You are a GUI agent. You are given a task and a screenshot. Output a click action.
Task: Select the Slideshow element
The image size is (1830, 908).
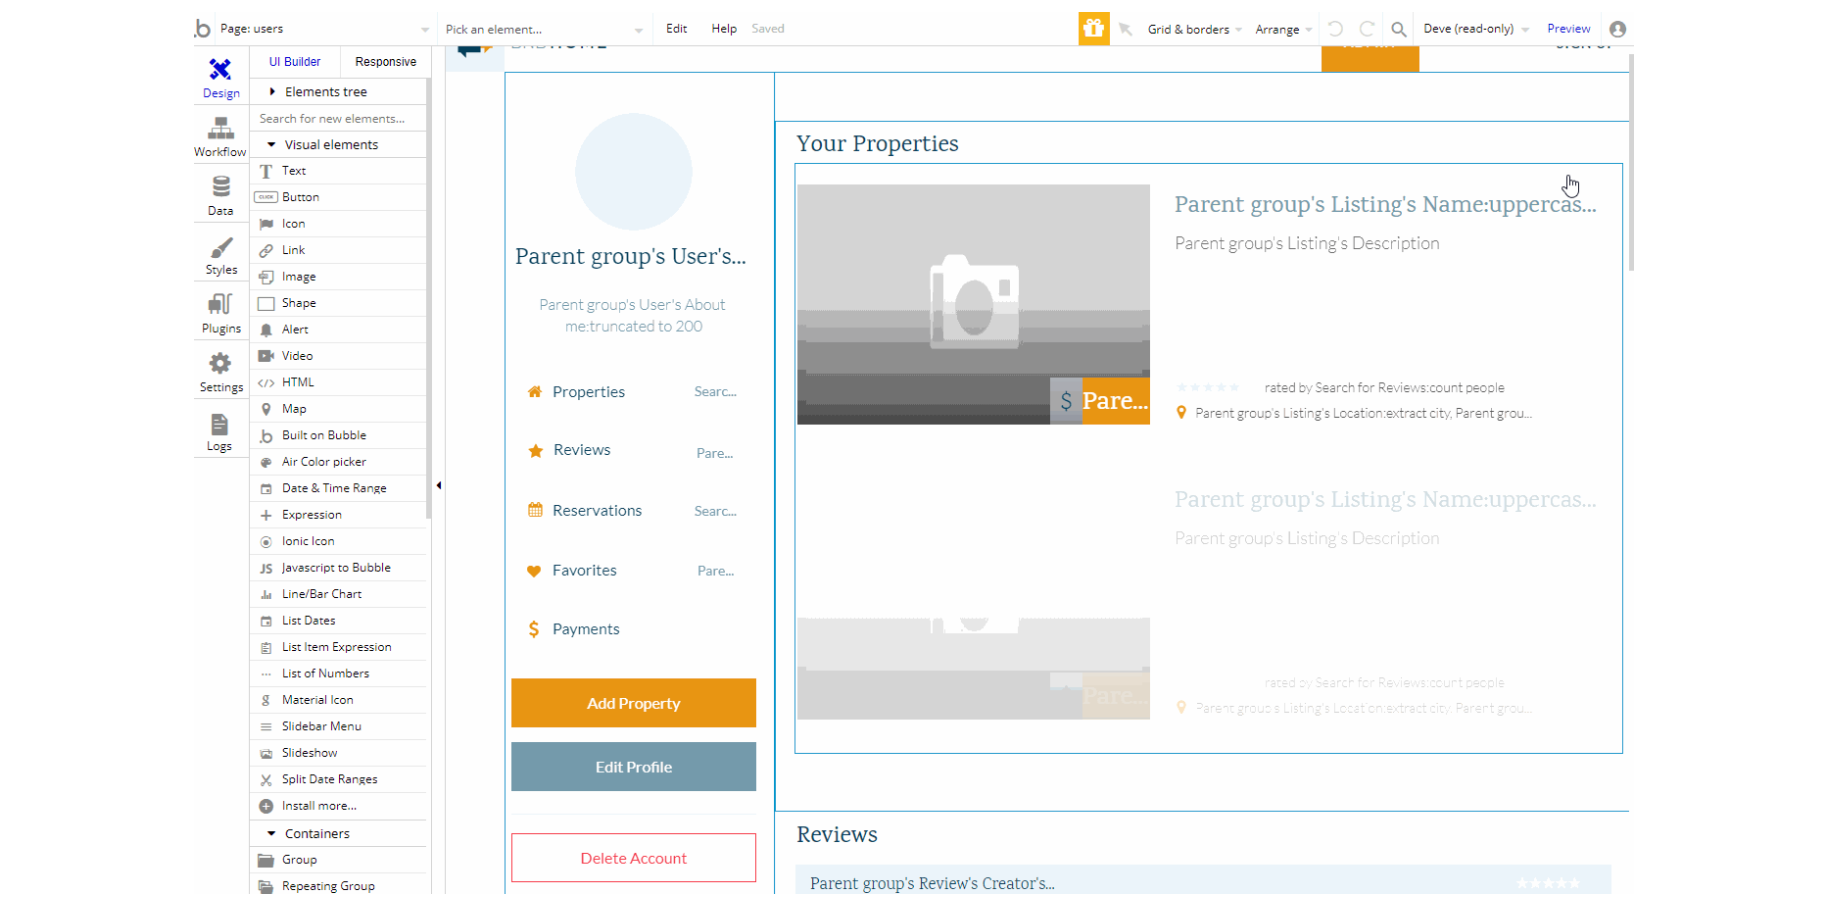[338, 753]
